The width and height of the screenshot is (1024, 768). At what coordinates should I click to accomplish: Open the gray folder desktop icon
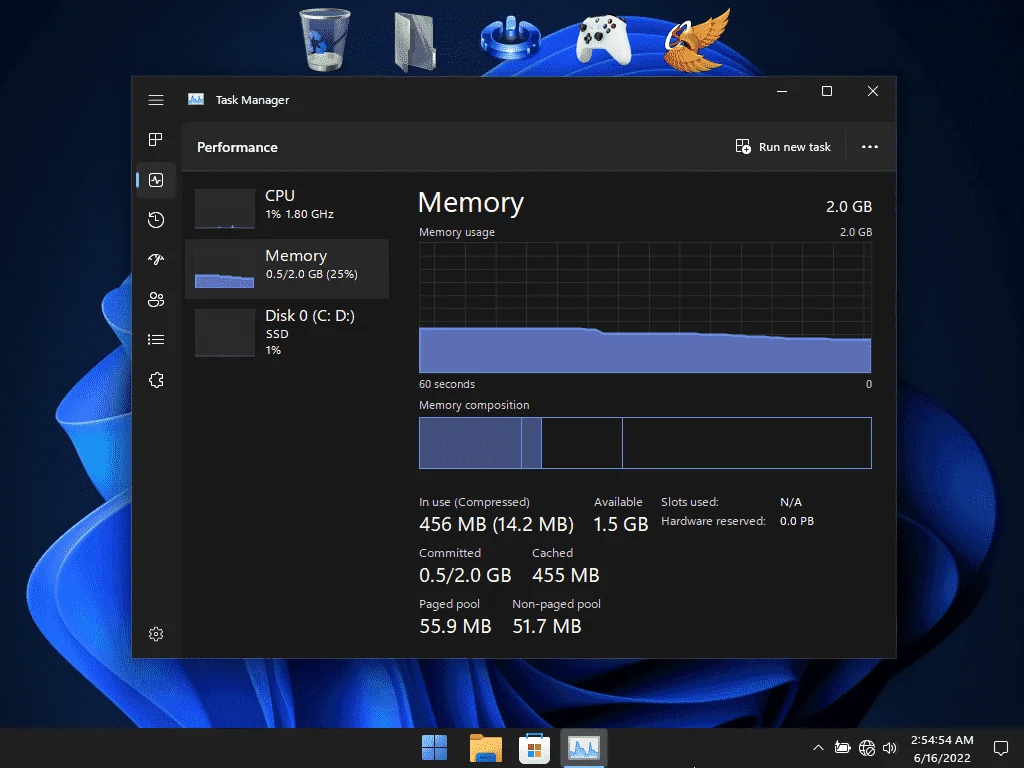point(415,41)
